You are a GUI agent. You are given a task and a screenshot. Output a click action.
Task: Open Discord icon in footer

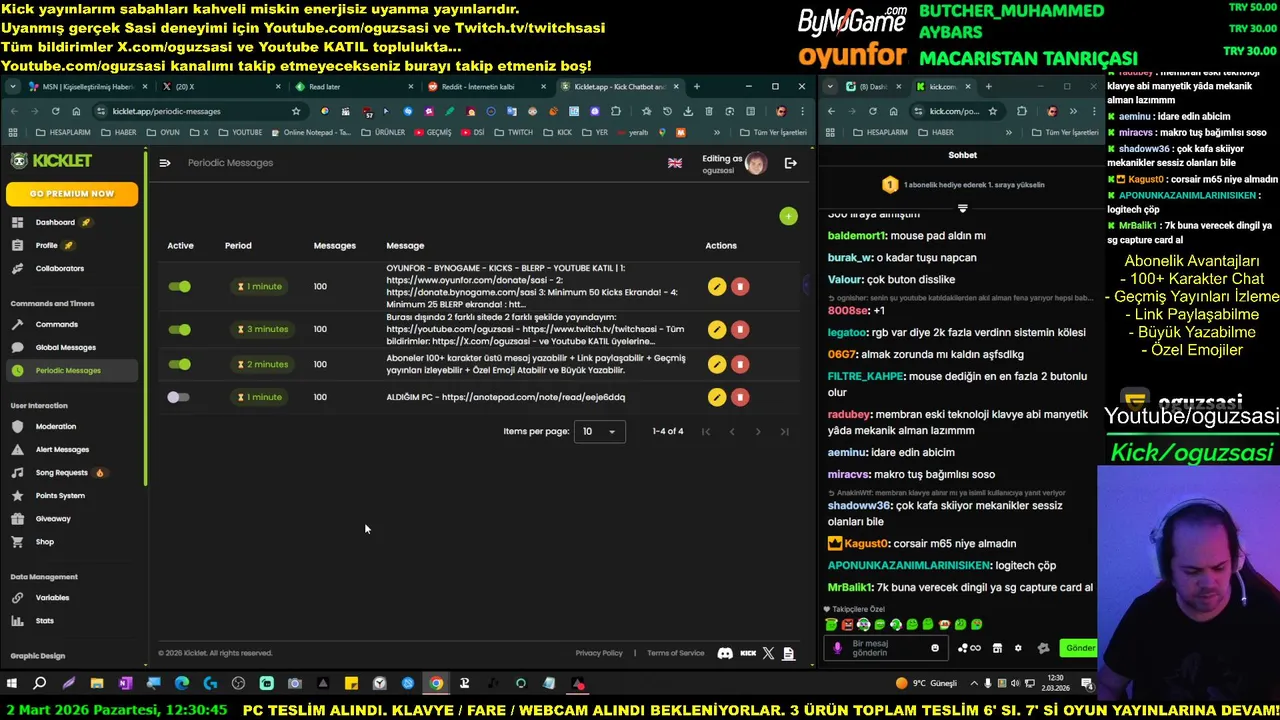(725, 653)
